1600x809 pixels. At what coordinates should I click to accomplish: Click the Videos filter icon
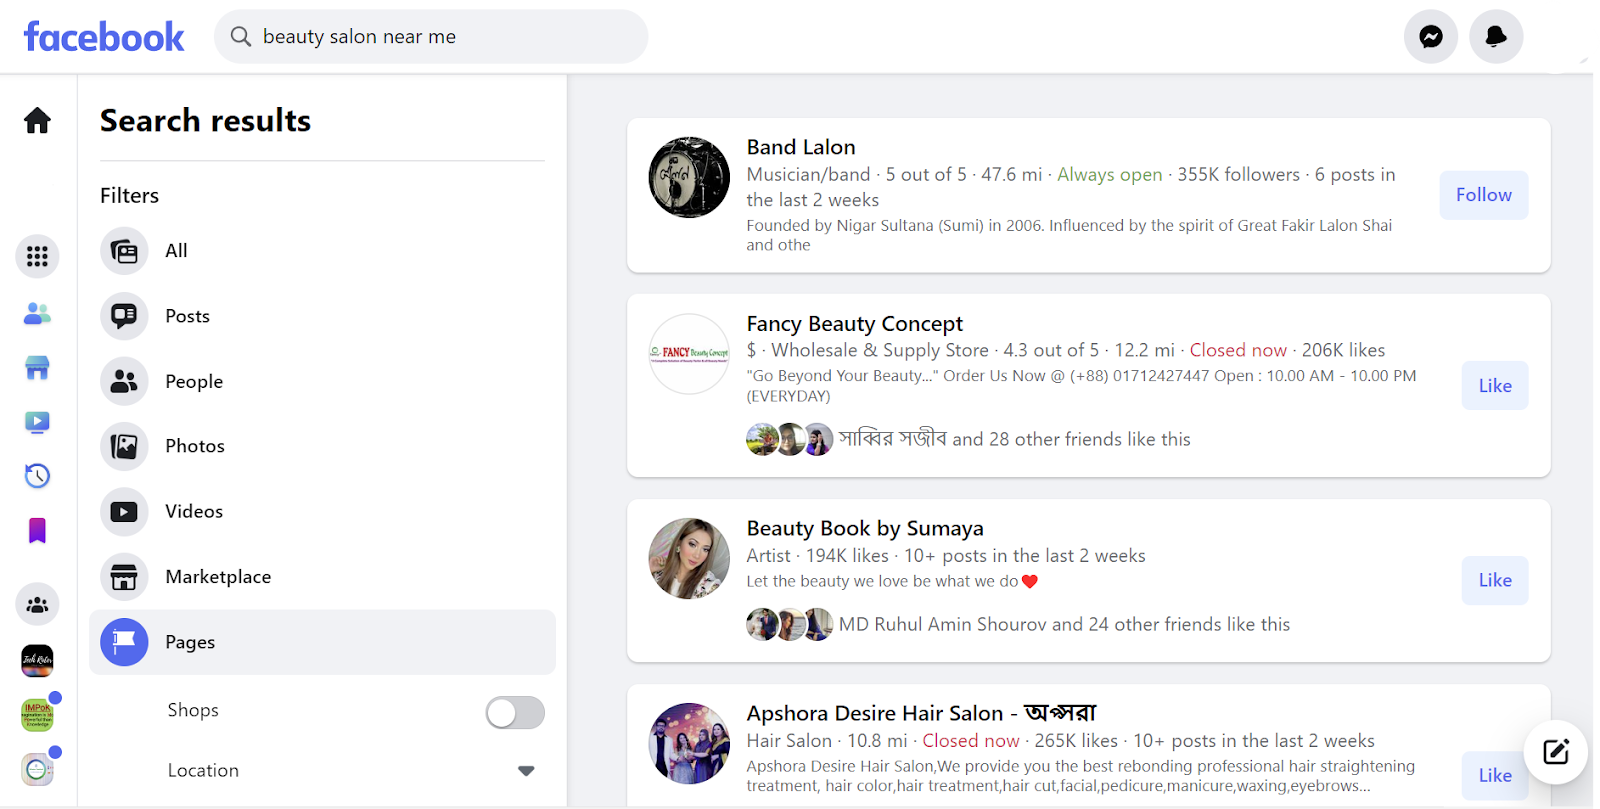(124, 512)
